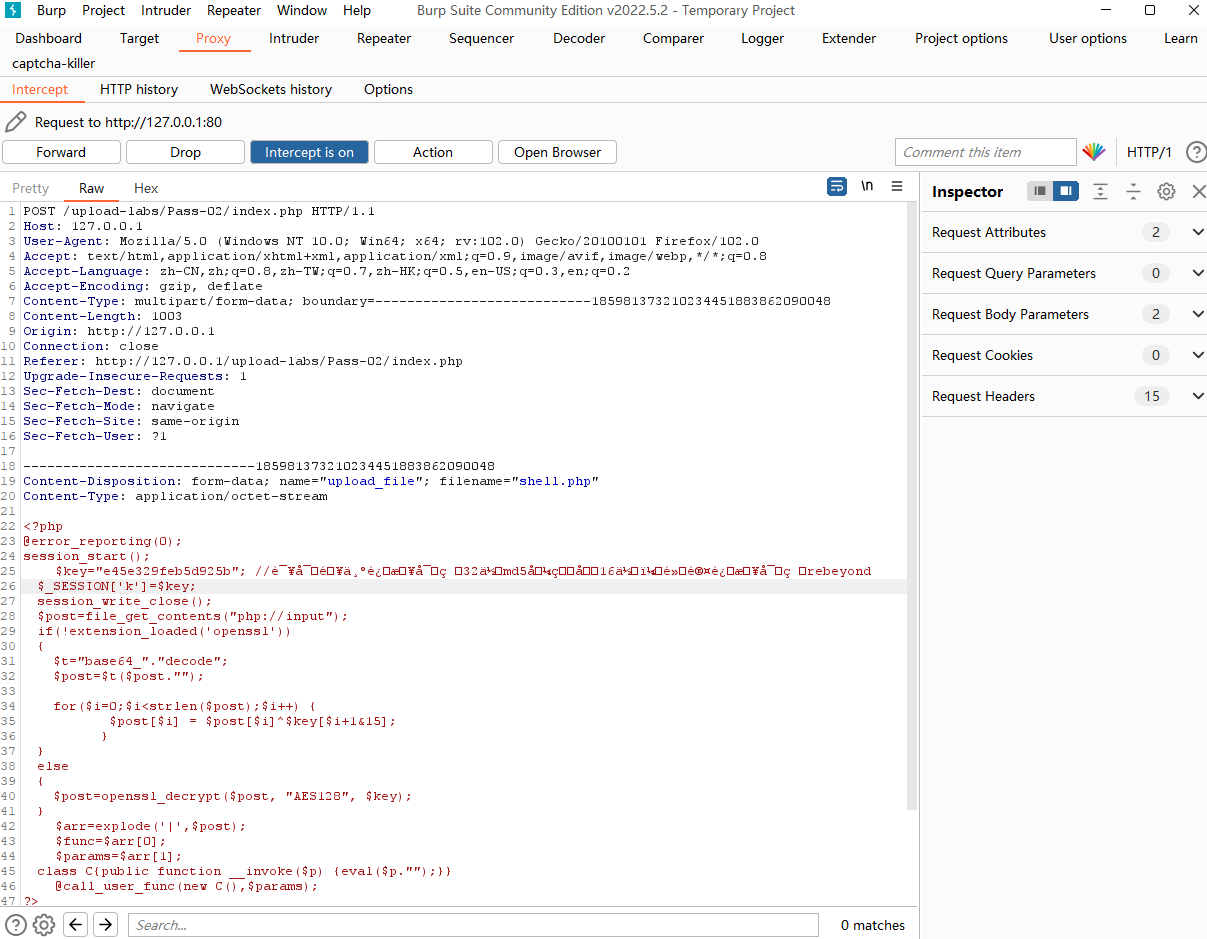Screen dimensions: 1207x939
Task: Open the Decoder tab
Action: [x=579, y=38]
